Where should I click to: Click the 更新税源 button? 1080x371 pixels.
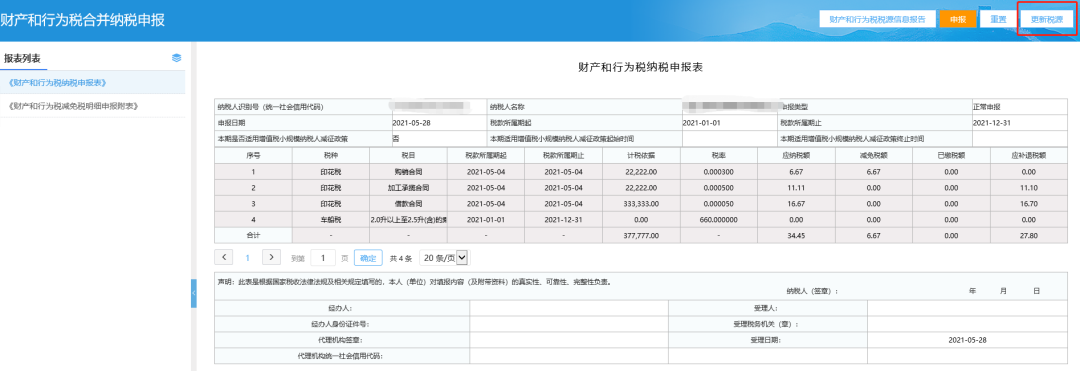1047,19
